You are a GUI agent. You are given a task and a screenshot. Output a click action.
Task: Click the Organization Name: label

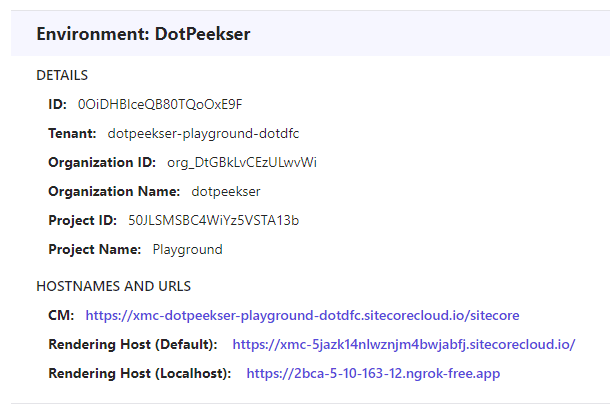114,191
